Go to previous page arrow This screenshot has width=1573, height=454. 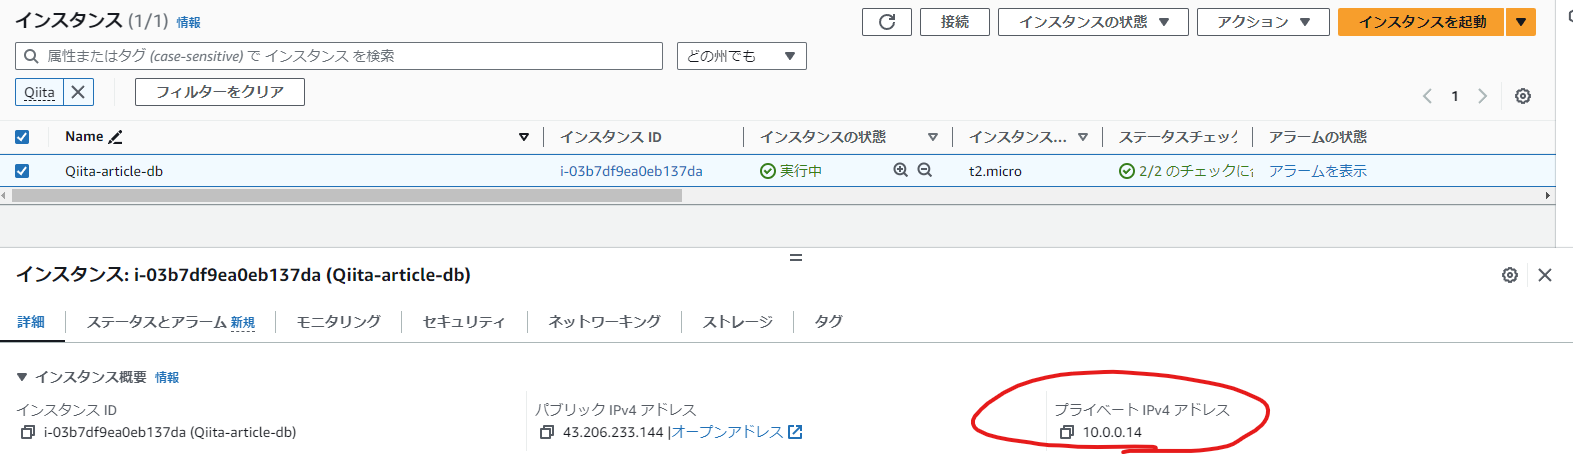point(1427,96)
